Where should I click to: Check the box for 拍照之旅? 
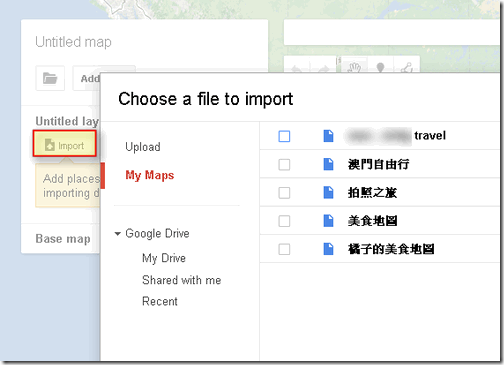point(284,193)
